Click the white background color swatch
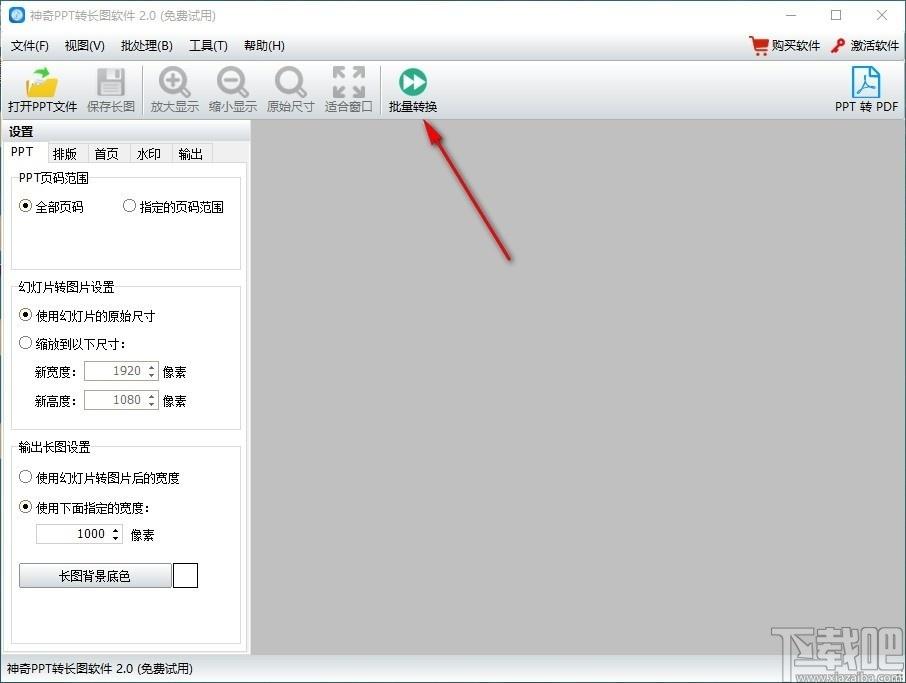Viewport: 906px width, 683px height. tap(185, 576)
